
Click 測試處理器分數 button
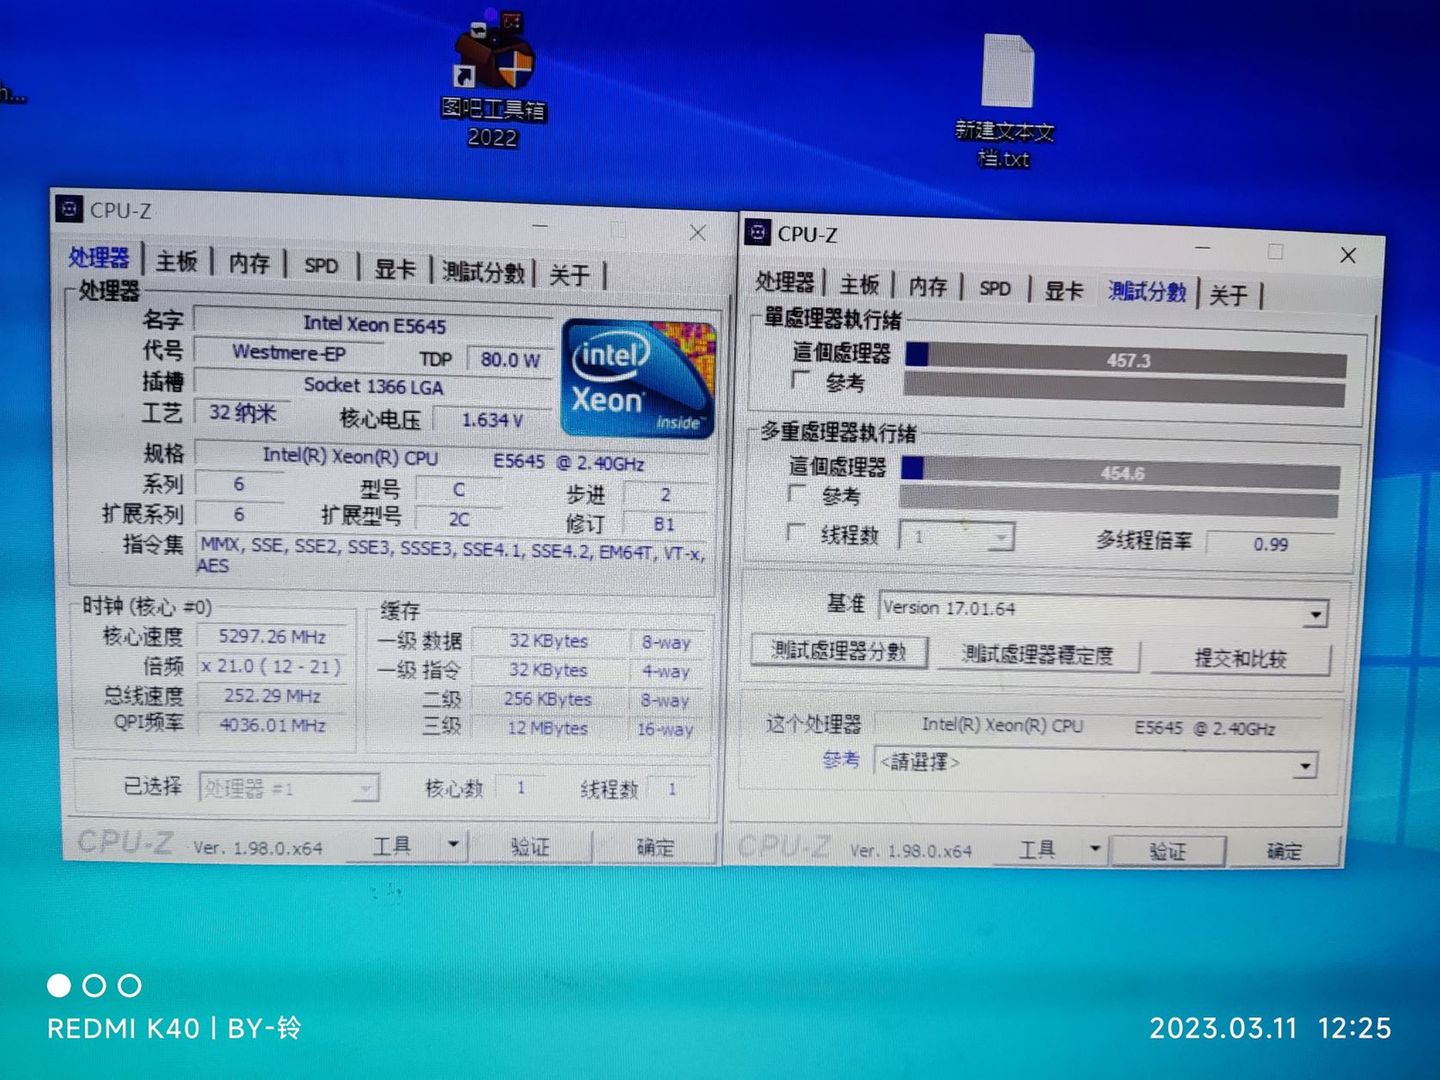point(839,652)
